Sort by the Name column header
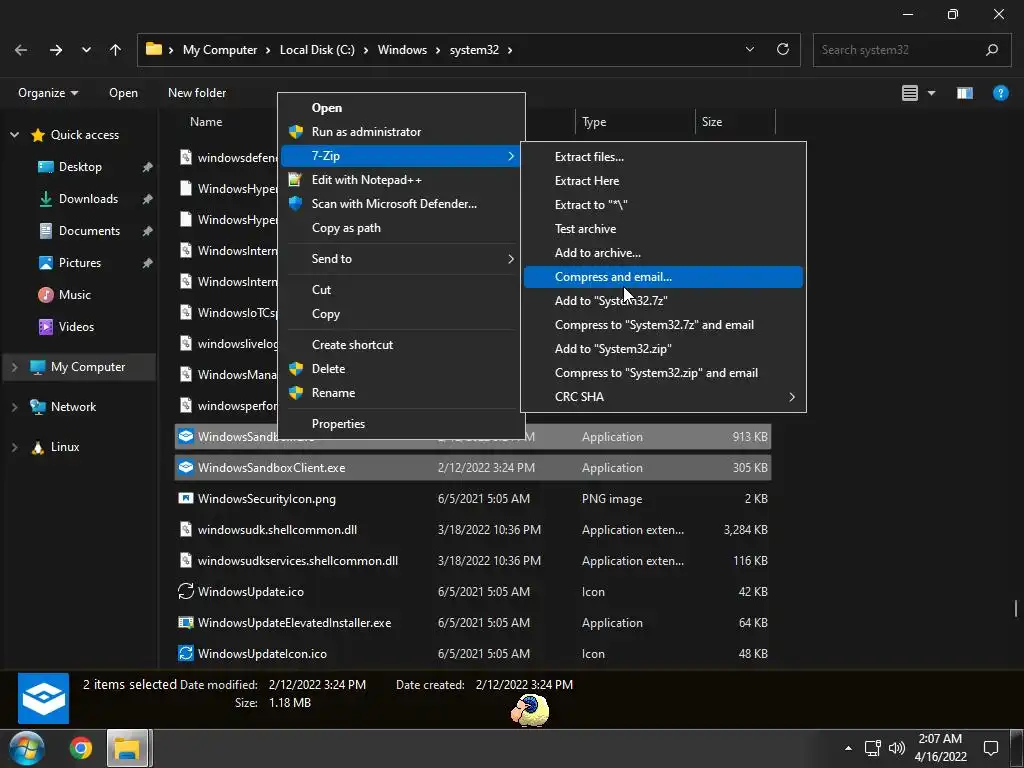Screen dimensions: 1024x768 (x=206, y=122)
